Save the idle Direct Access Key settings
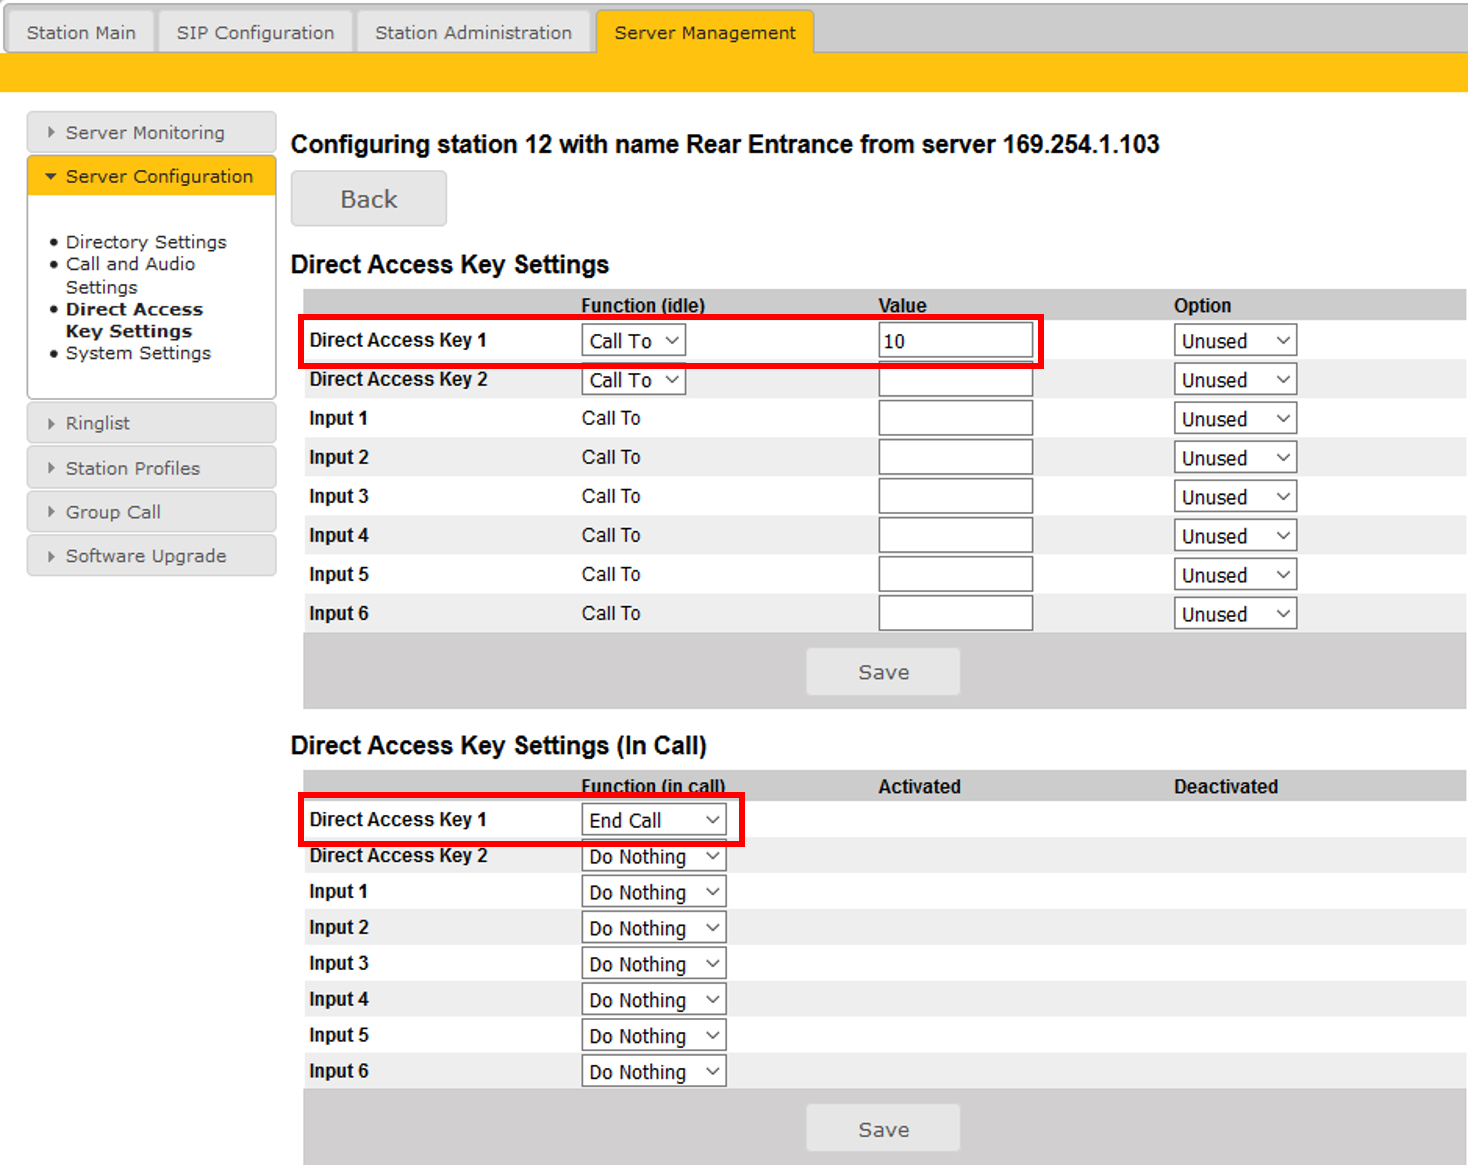Viewport: 1468px width, 1165px height. point(883,672)
